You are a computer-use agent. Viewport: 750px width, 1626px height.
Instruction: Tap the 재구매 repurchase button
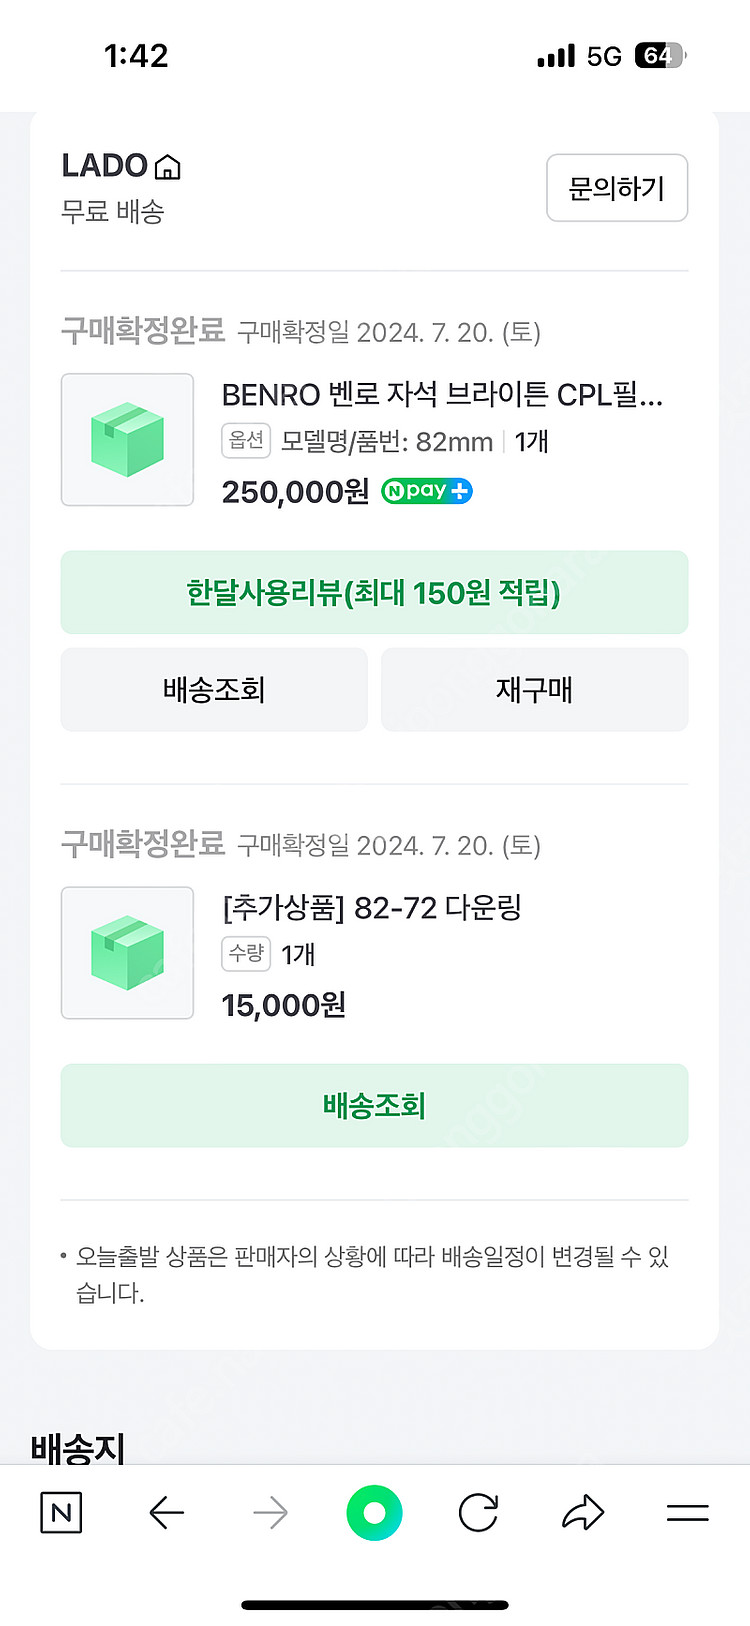point(534,690)
